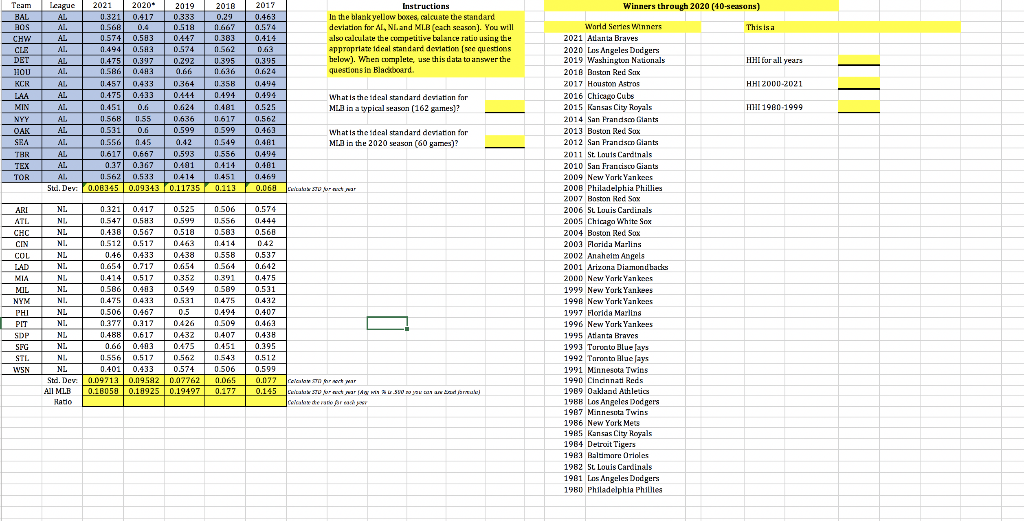Select the LAD team cell
Viewport: 1024px width, 521px height.
pyautogui.click(x=21, y=265)
